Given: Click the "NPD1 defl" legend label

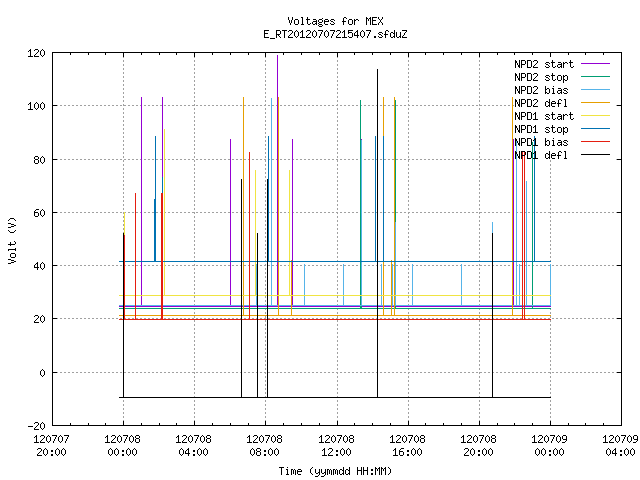Looking at the screenshot, I should pos(541,156).
